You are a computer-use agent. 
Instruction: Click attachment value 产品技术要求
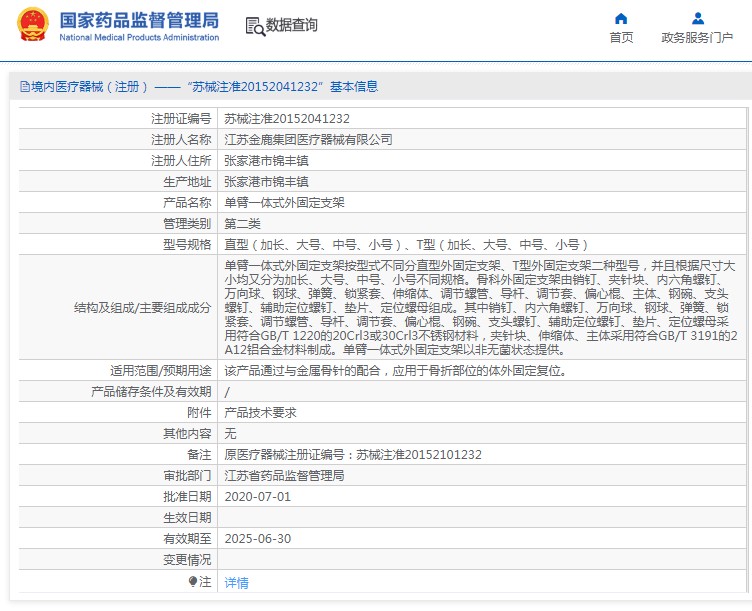260,412
